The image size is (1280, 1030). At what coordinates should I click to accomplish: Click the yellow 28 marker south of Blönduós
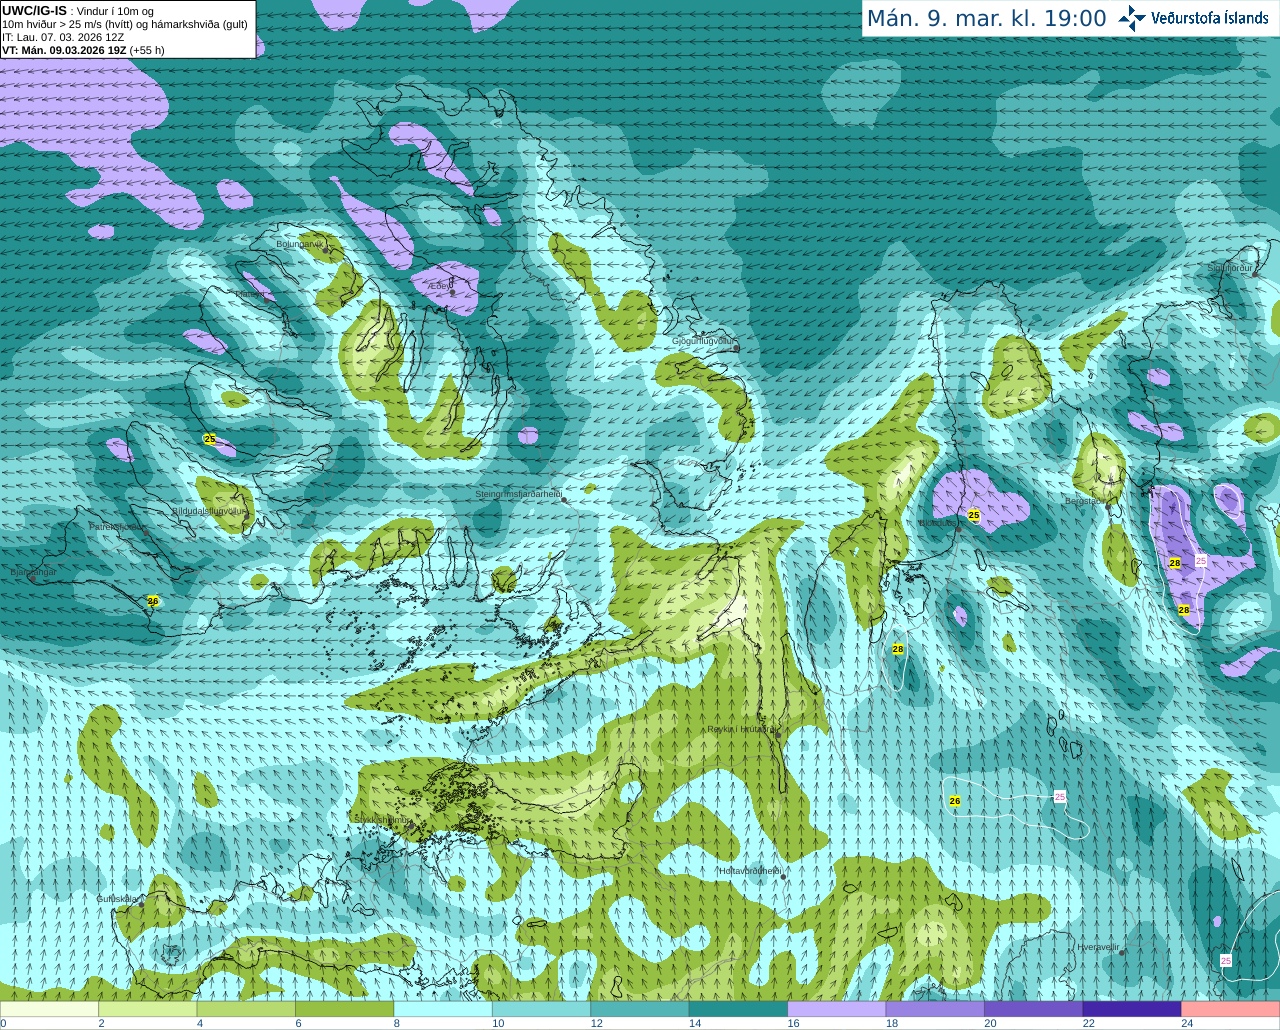coord(898,649)
